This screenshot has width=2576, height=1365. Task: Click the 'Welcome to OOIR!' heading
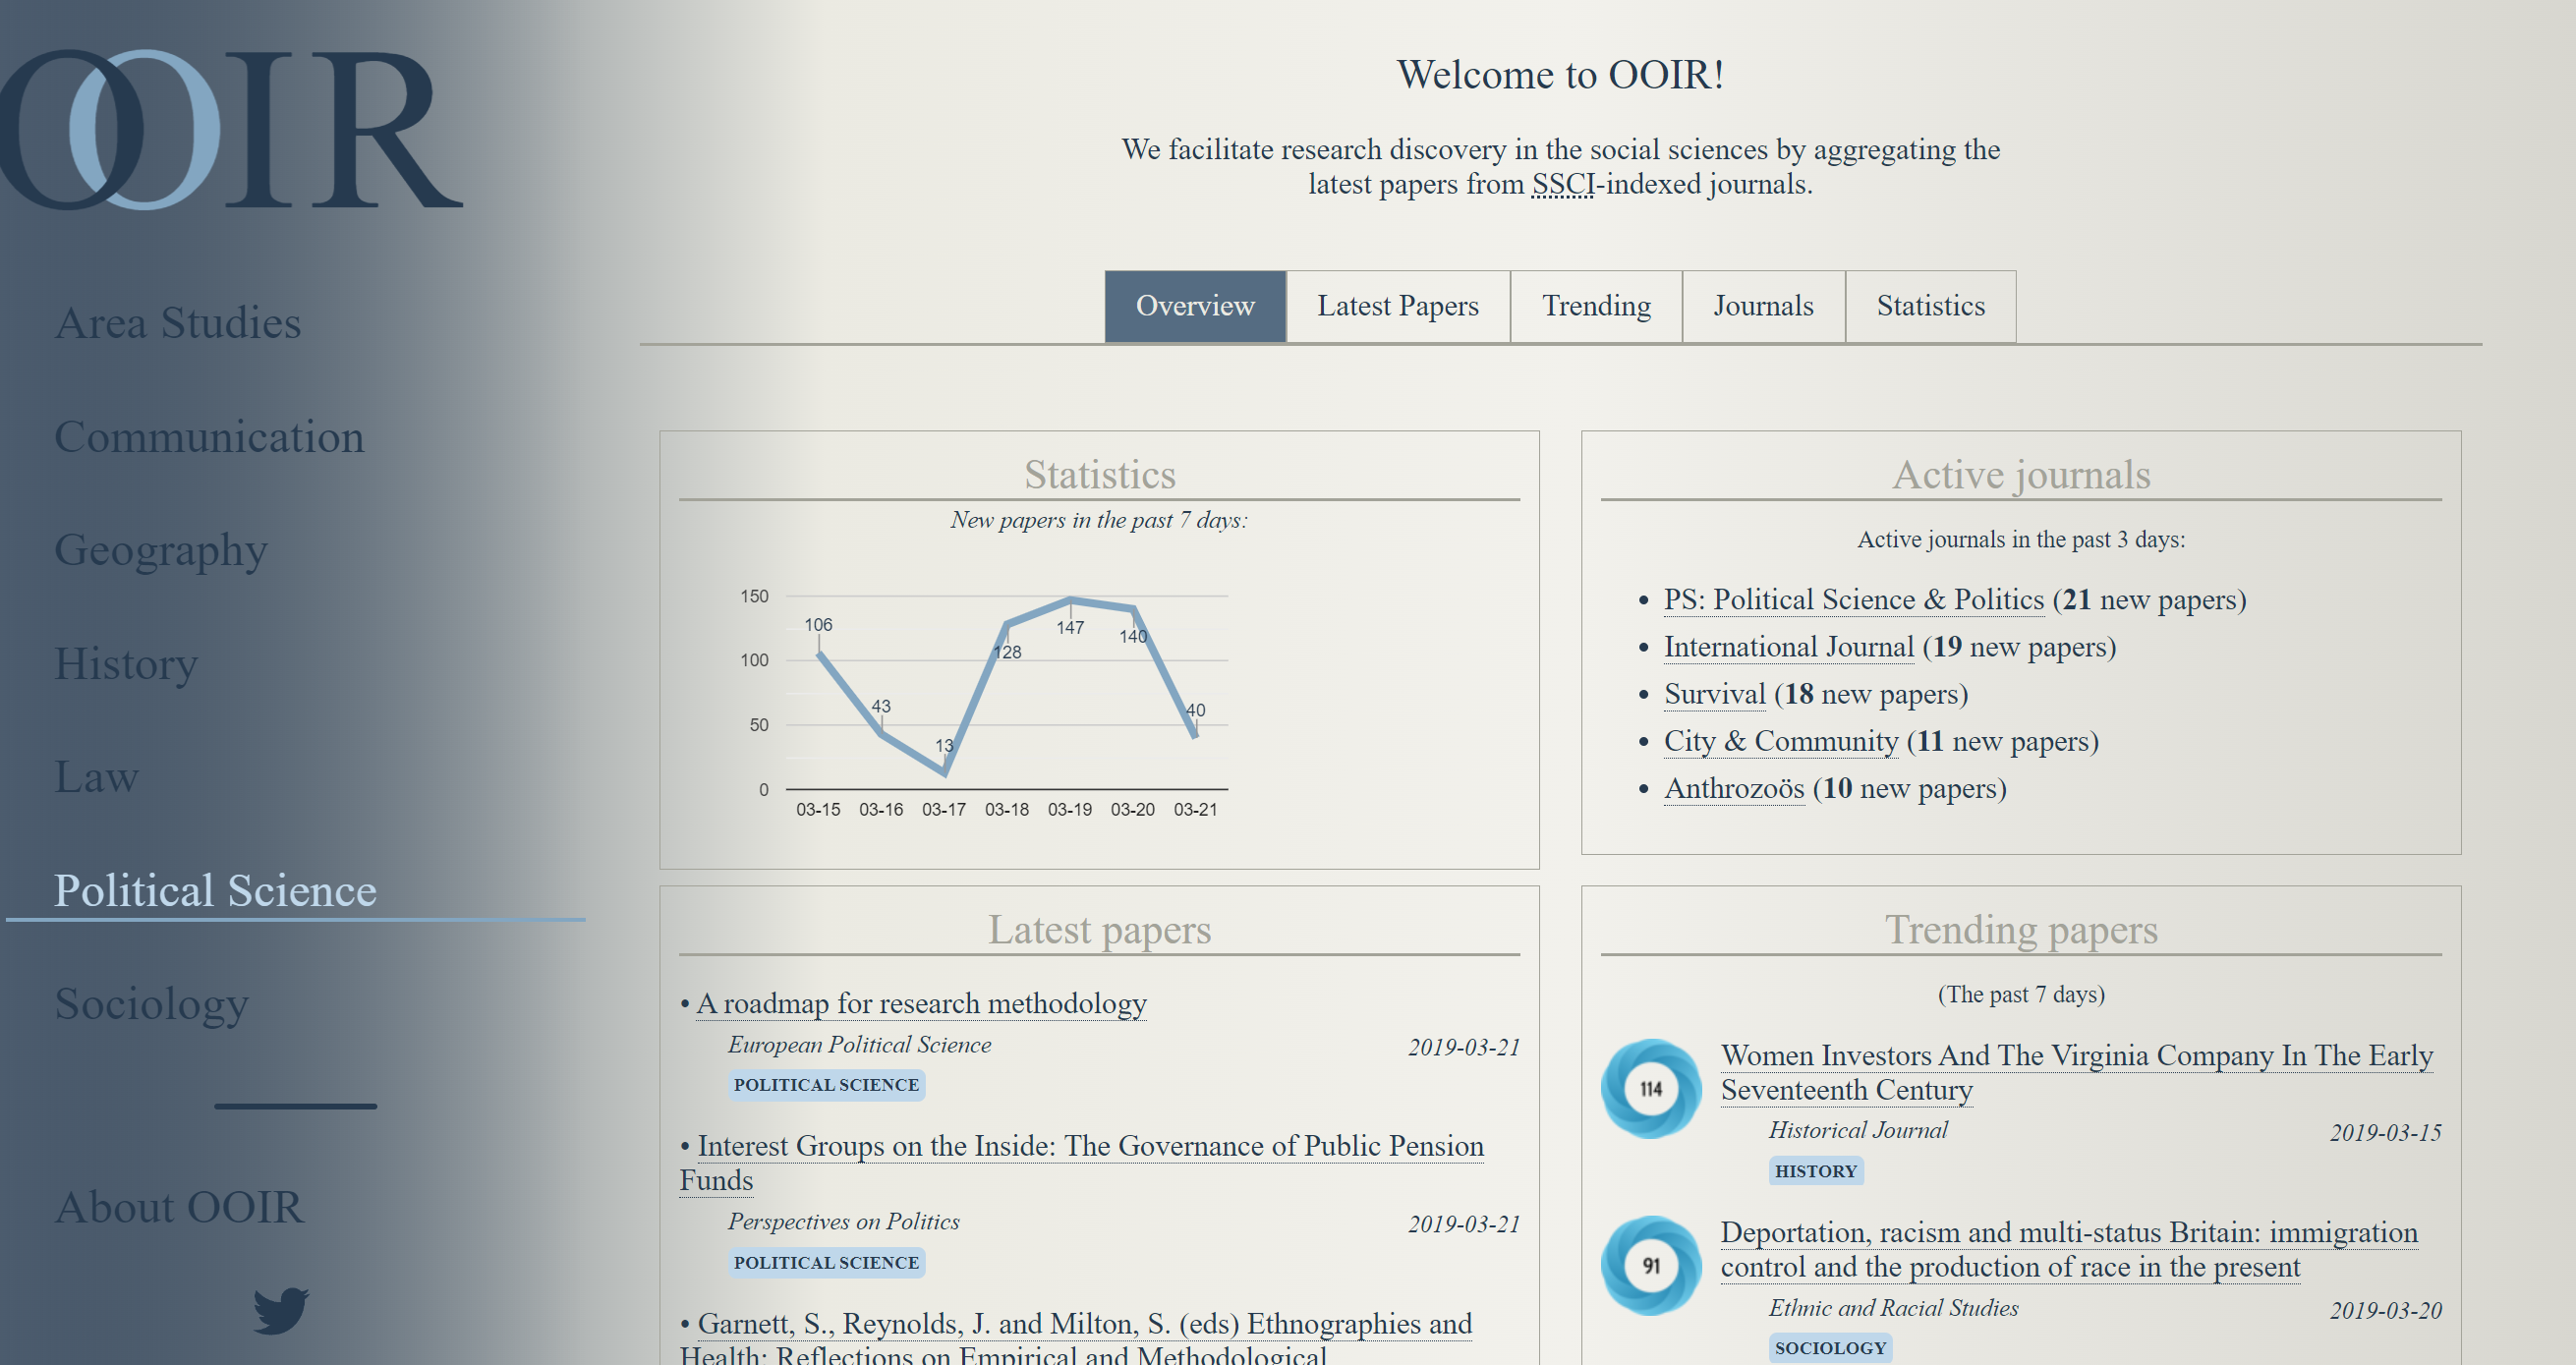tap(1560, 75)
